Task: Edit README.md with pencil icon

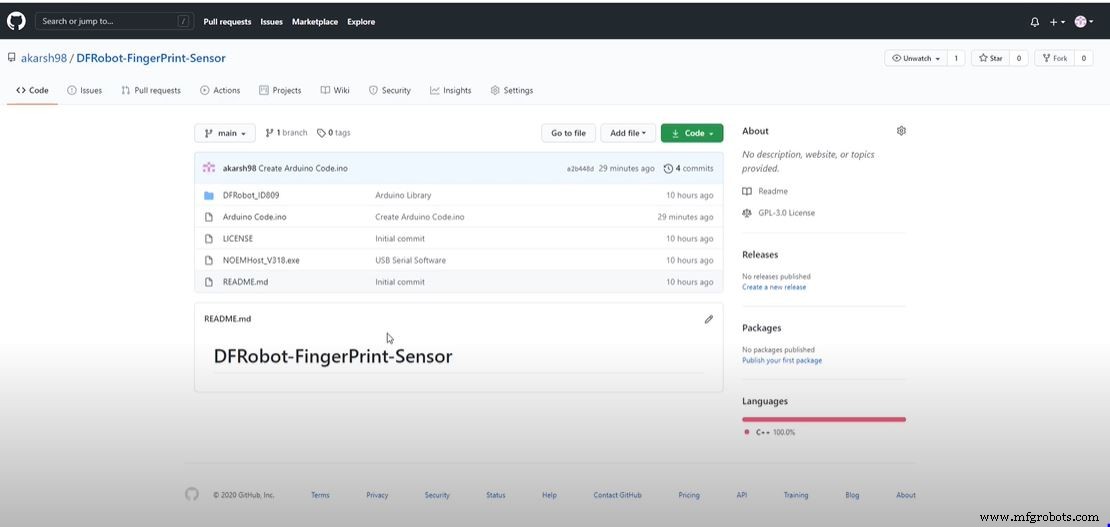Action: tap(709, 319)
